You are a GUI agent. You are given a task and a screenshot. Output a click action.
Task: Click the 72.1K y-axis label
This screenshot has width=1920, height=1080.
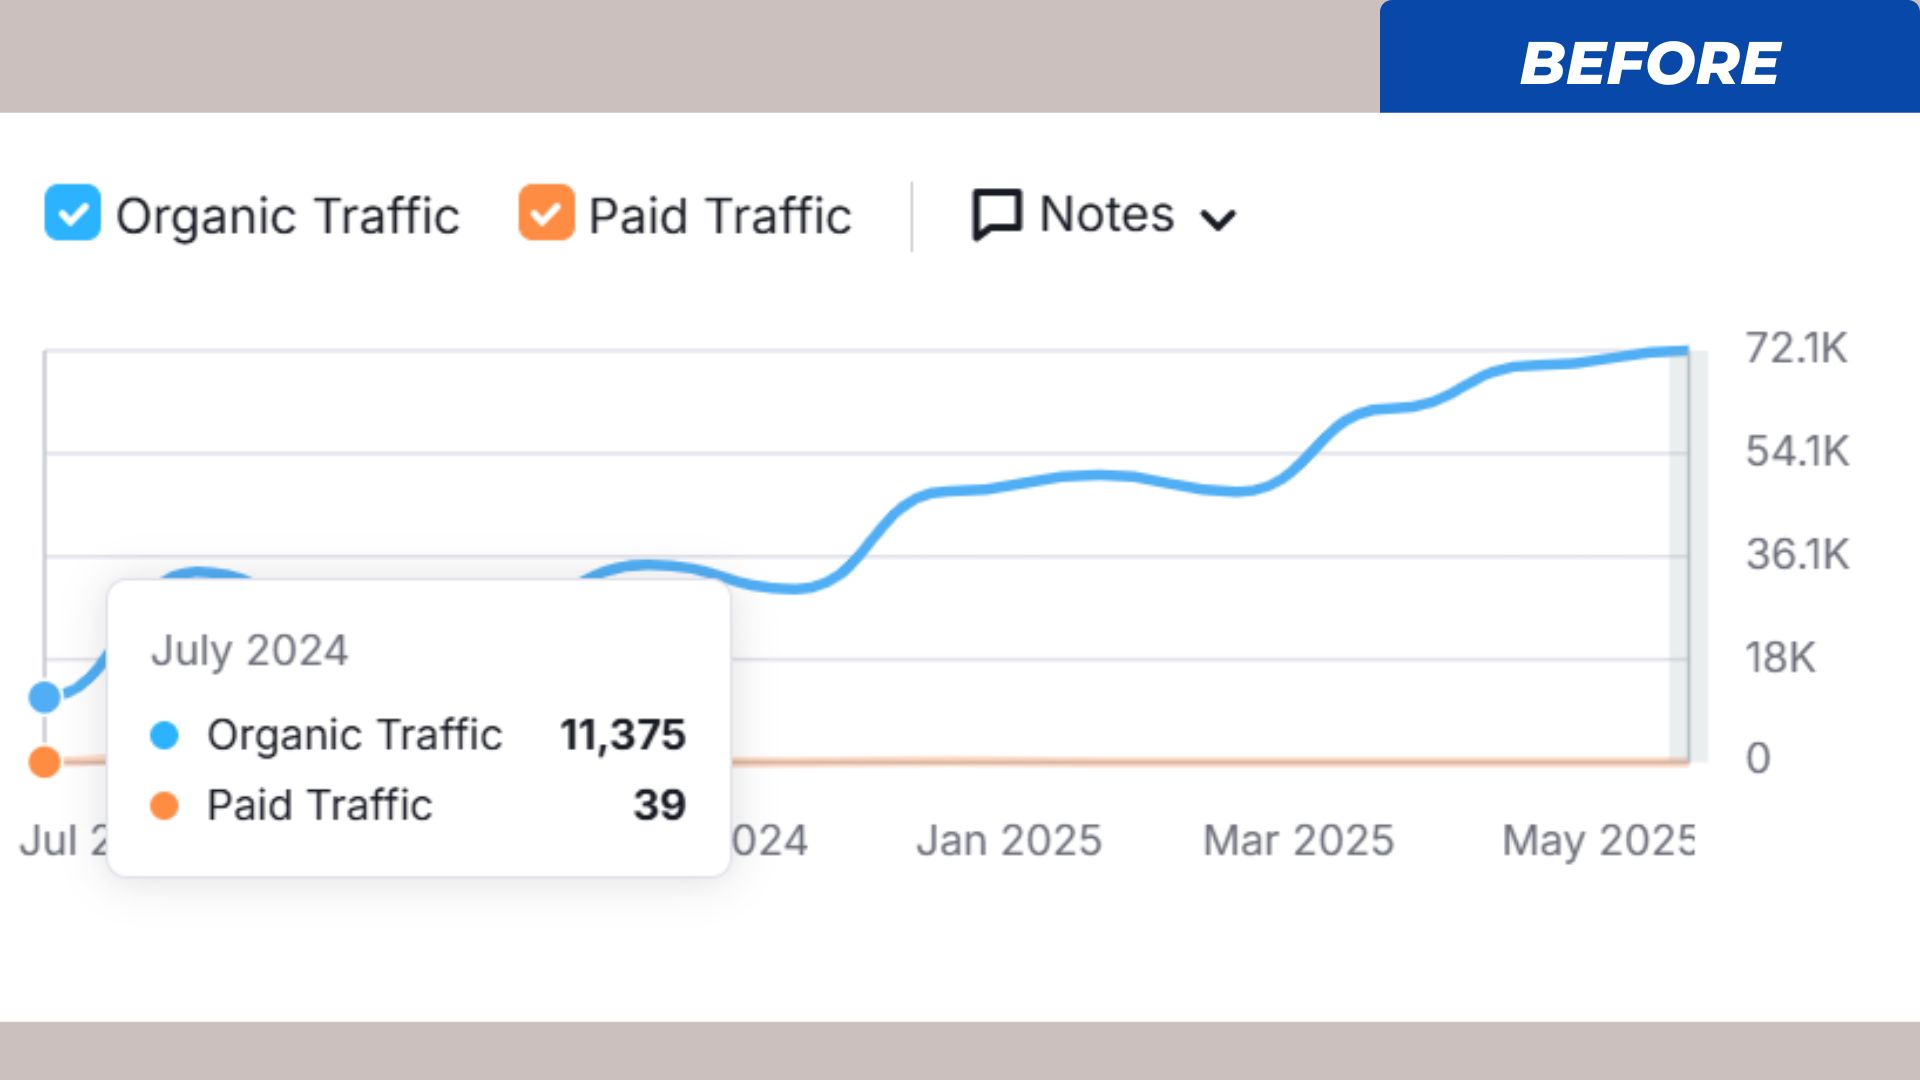[1796, 348]
